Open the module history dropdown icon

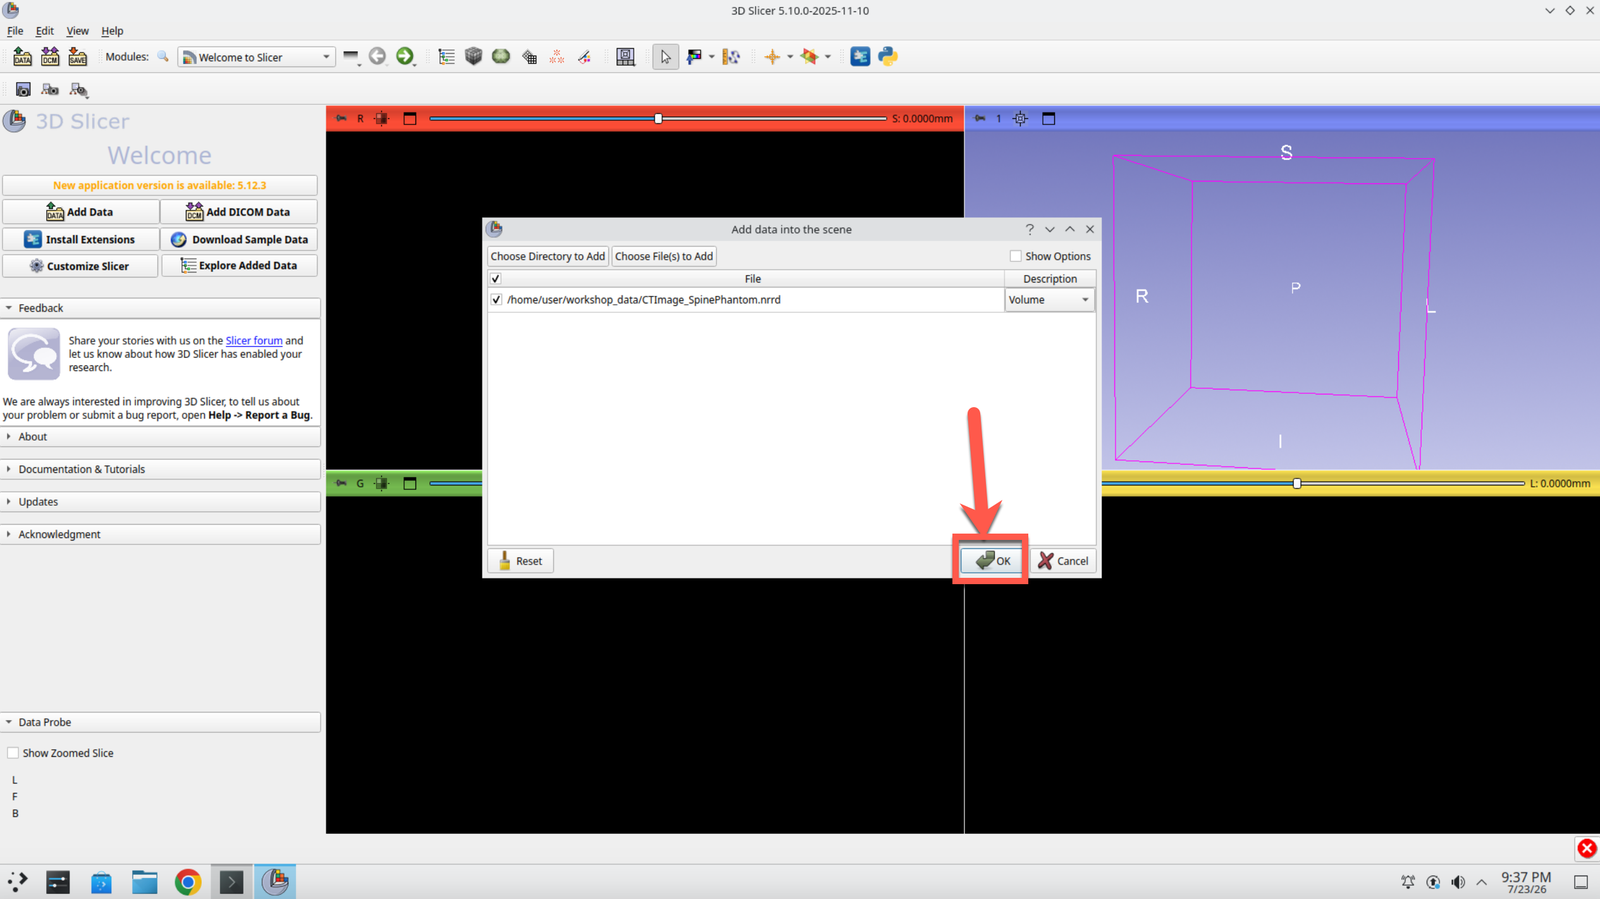click(x=350, y=57)
